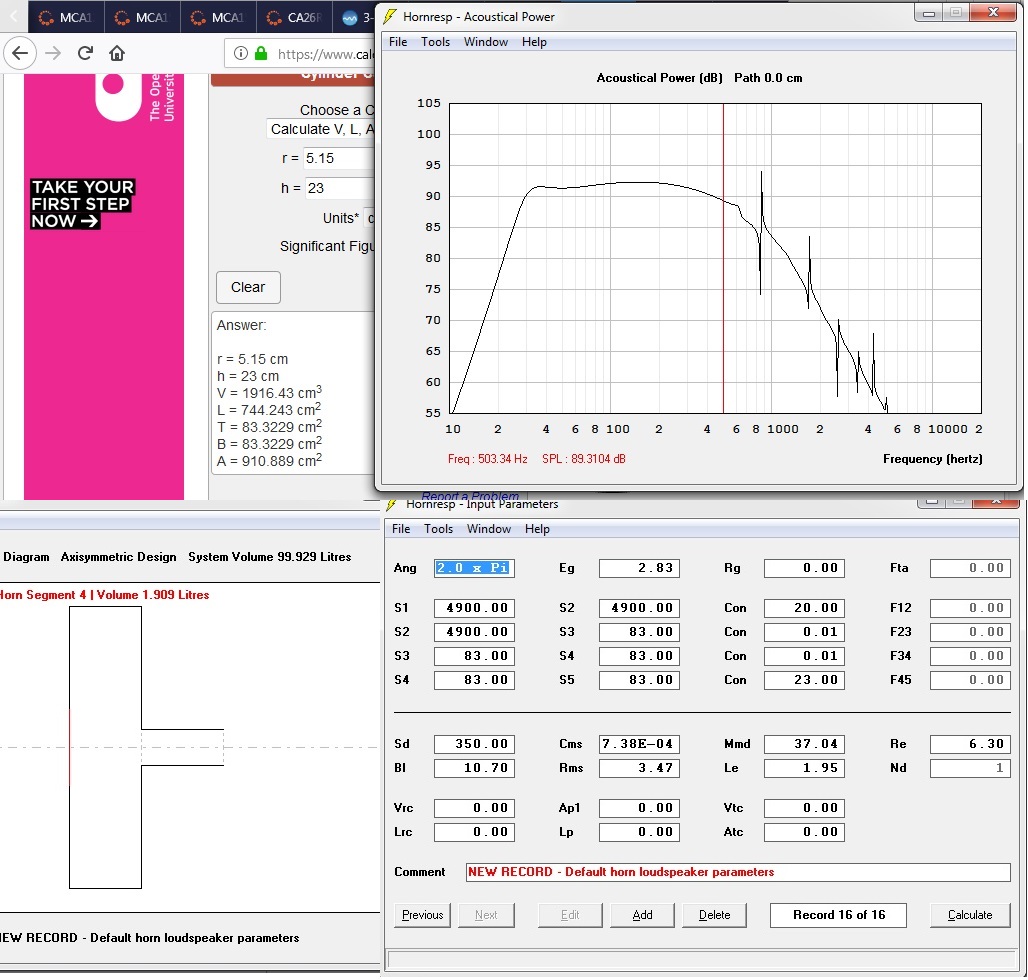The height and width of the screenshot is (980, 1028).
Task: Click the V = 1916.43 cm³ answer line
Action: click(269, 393)
